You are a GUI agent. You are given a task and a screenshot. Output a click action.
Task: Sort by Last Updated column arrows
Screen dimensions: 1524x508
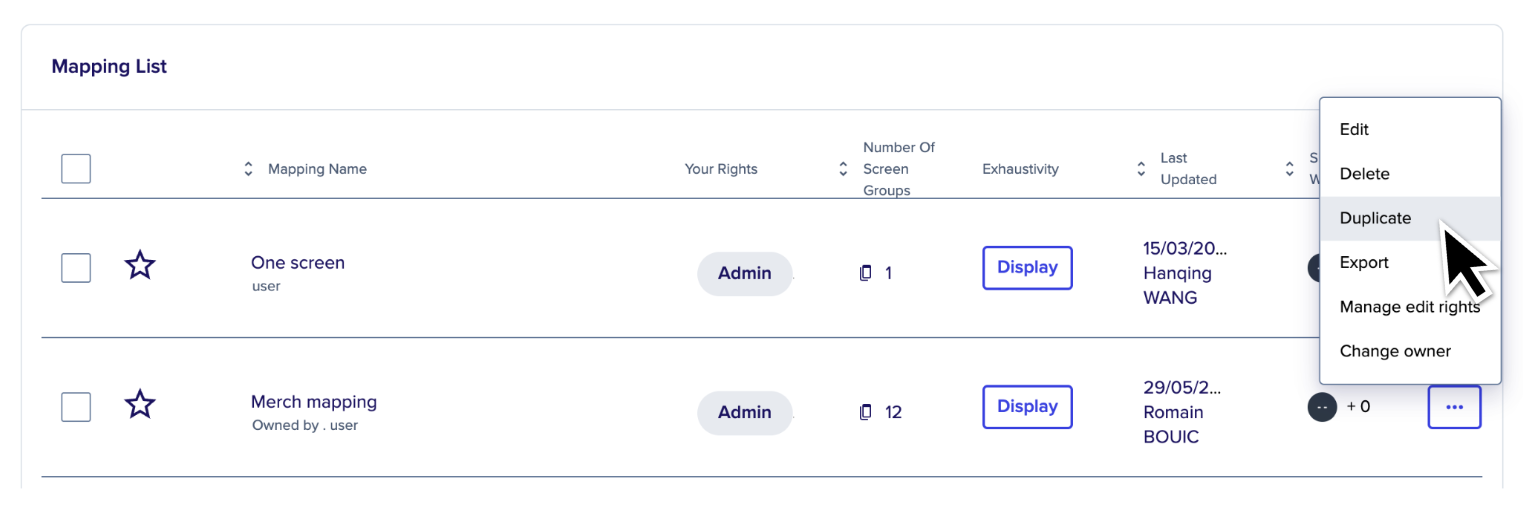pyautogui.click(x=1141, y=169)
